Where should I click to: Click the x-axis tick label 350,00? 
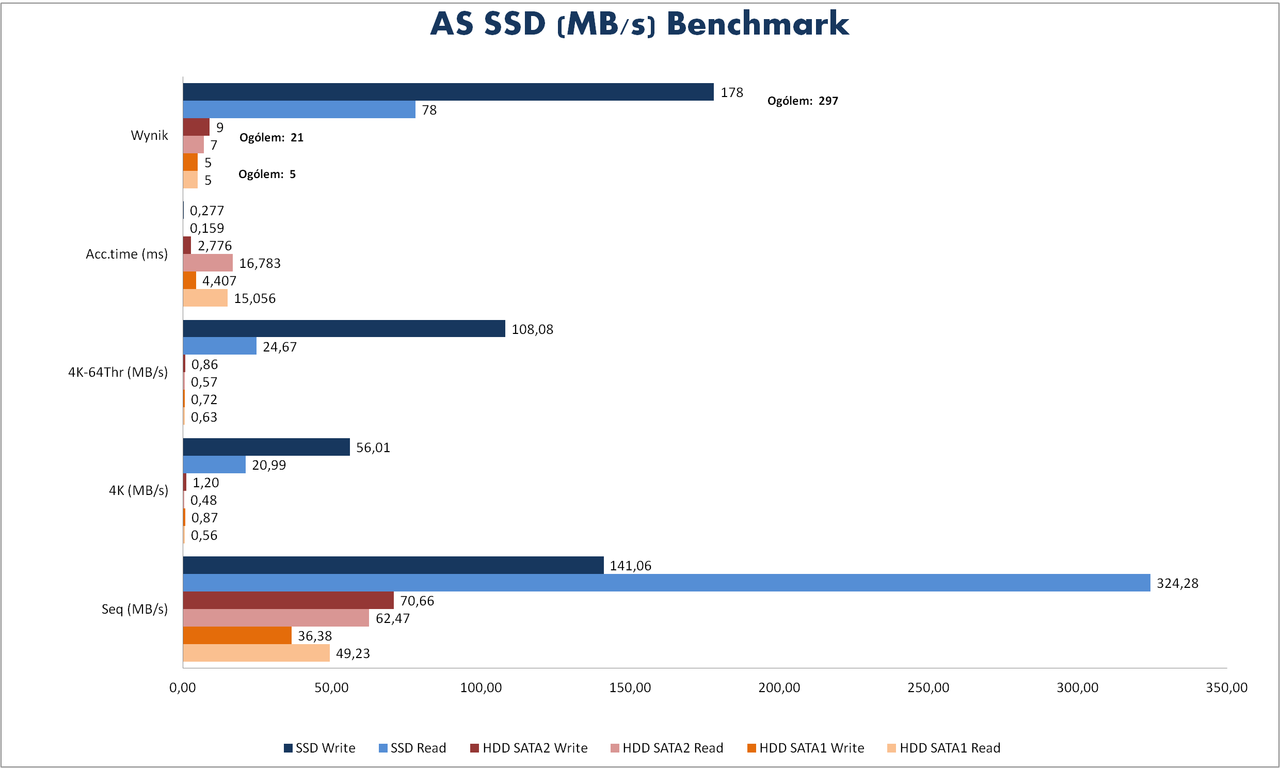1227,689
